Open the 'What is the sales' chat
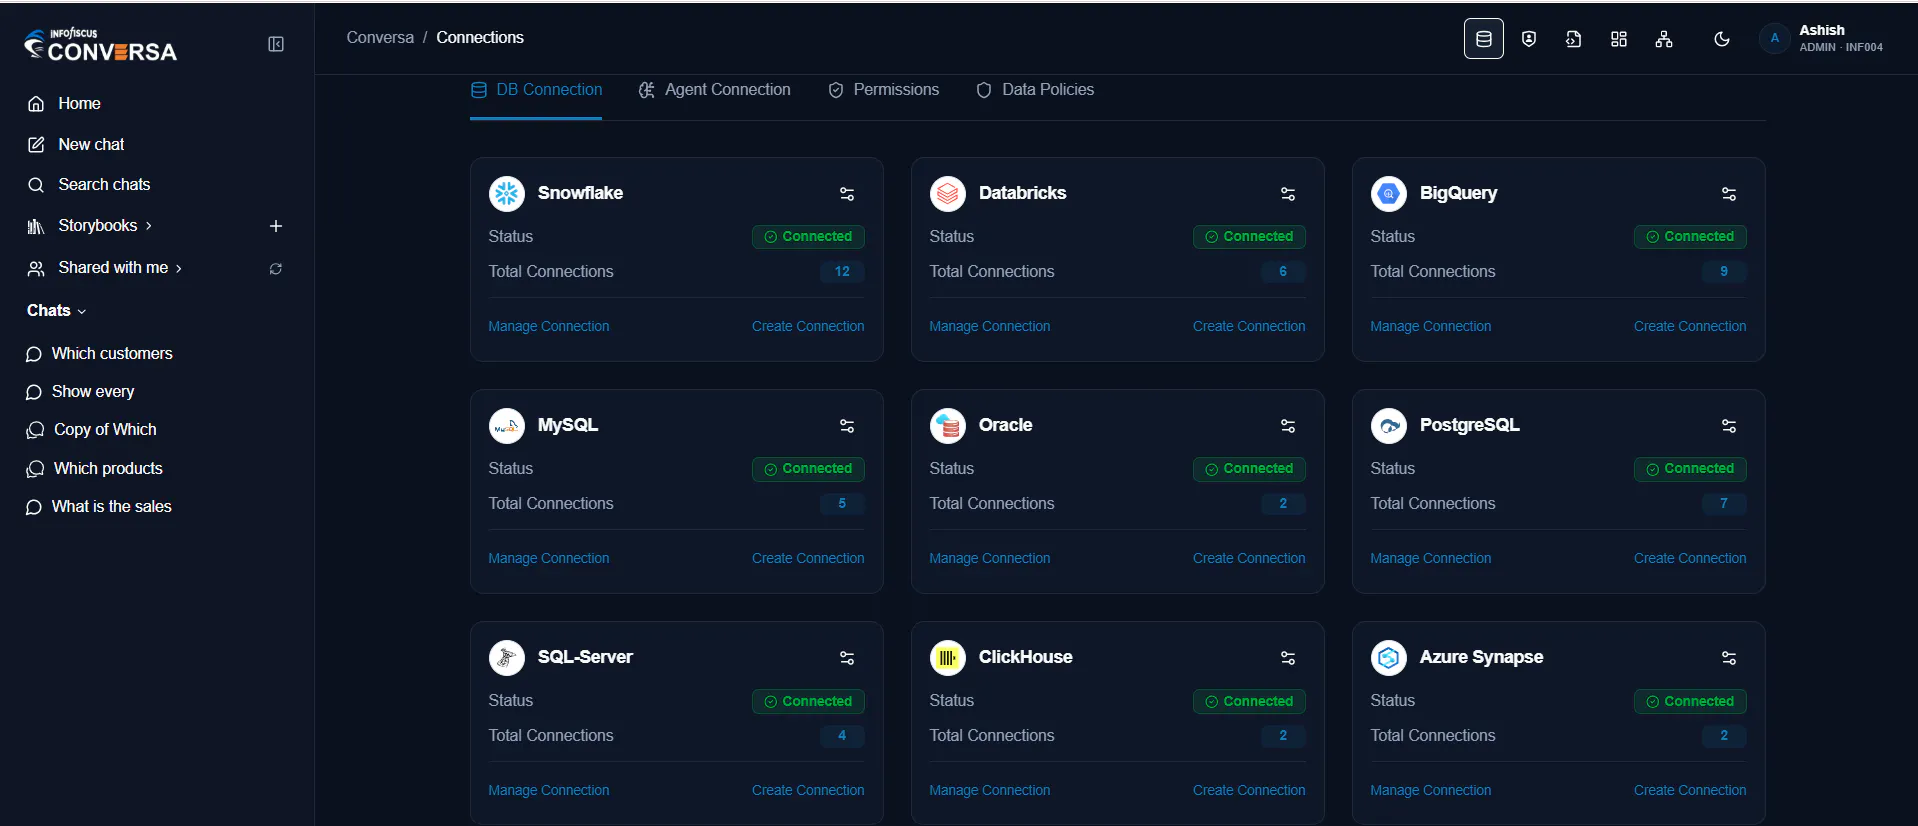The image size is (1918, 826). (x=99, y=507)
